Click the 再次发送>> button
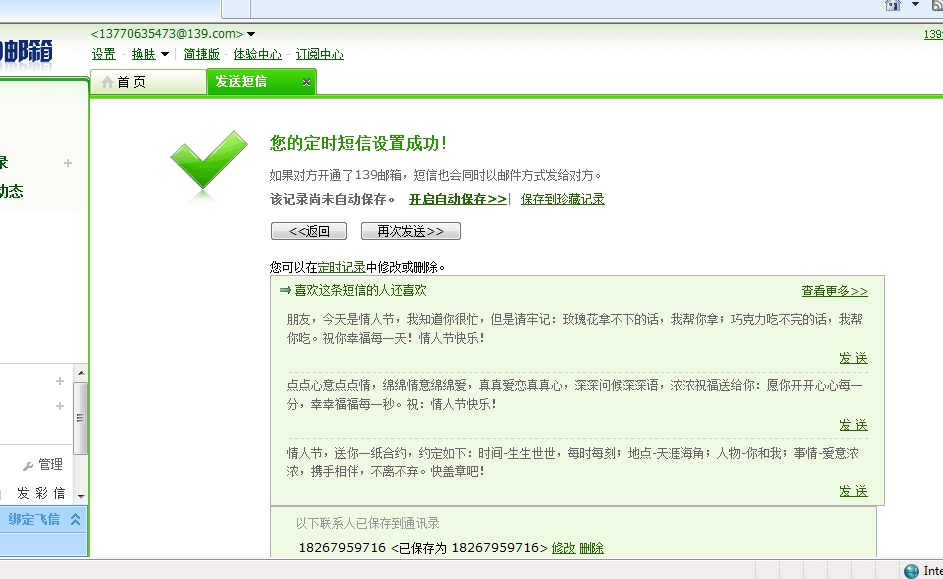 (x=410, y=231)
